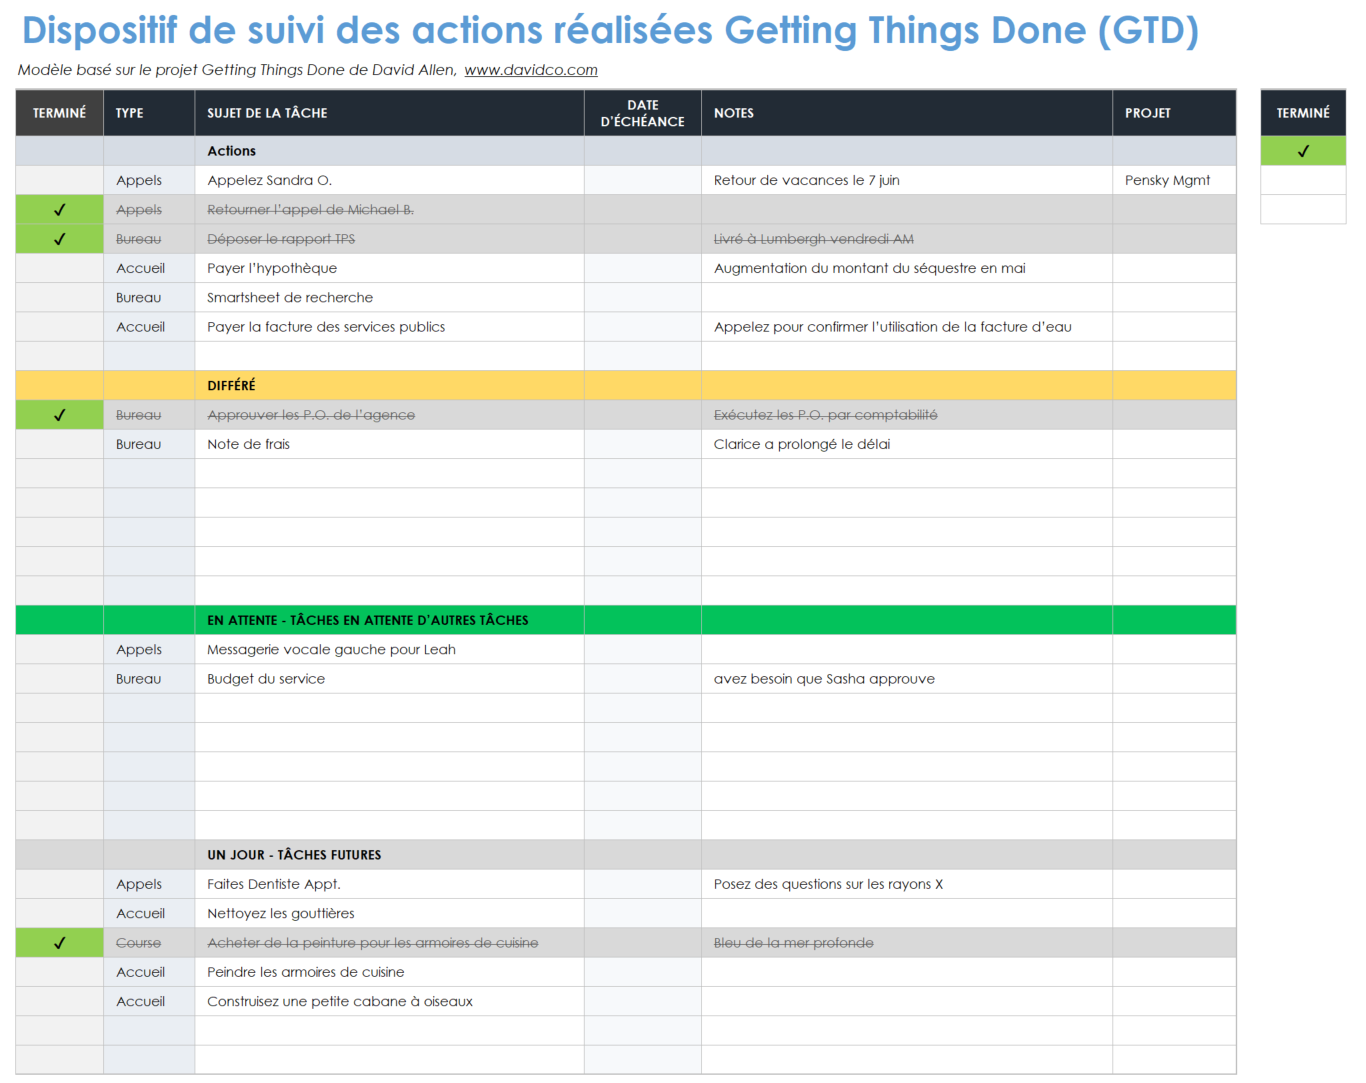Image resolution: width=1366 pixels, height=1083 pixels.
Task: Select the green checkmark in side Terminé list
Action: [1303, 151]
